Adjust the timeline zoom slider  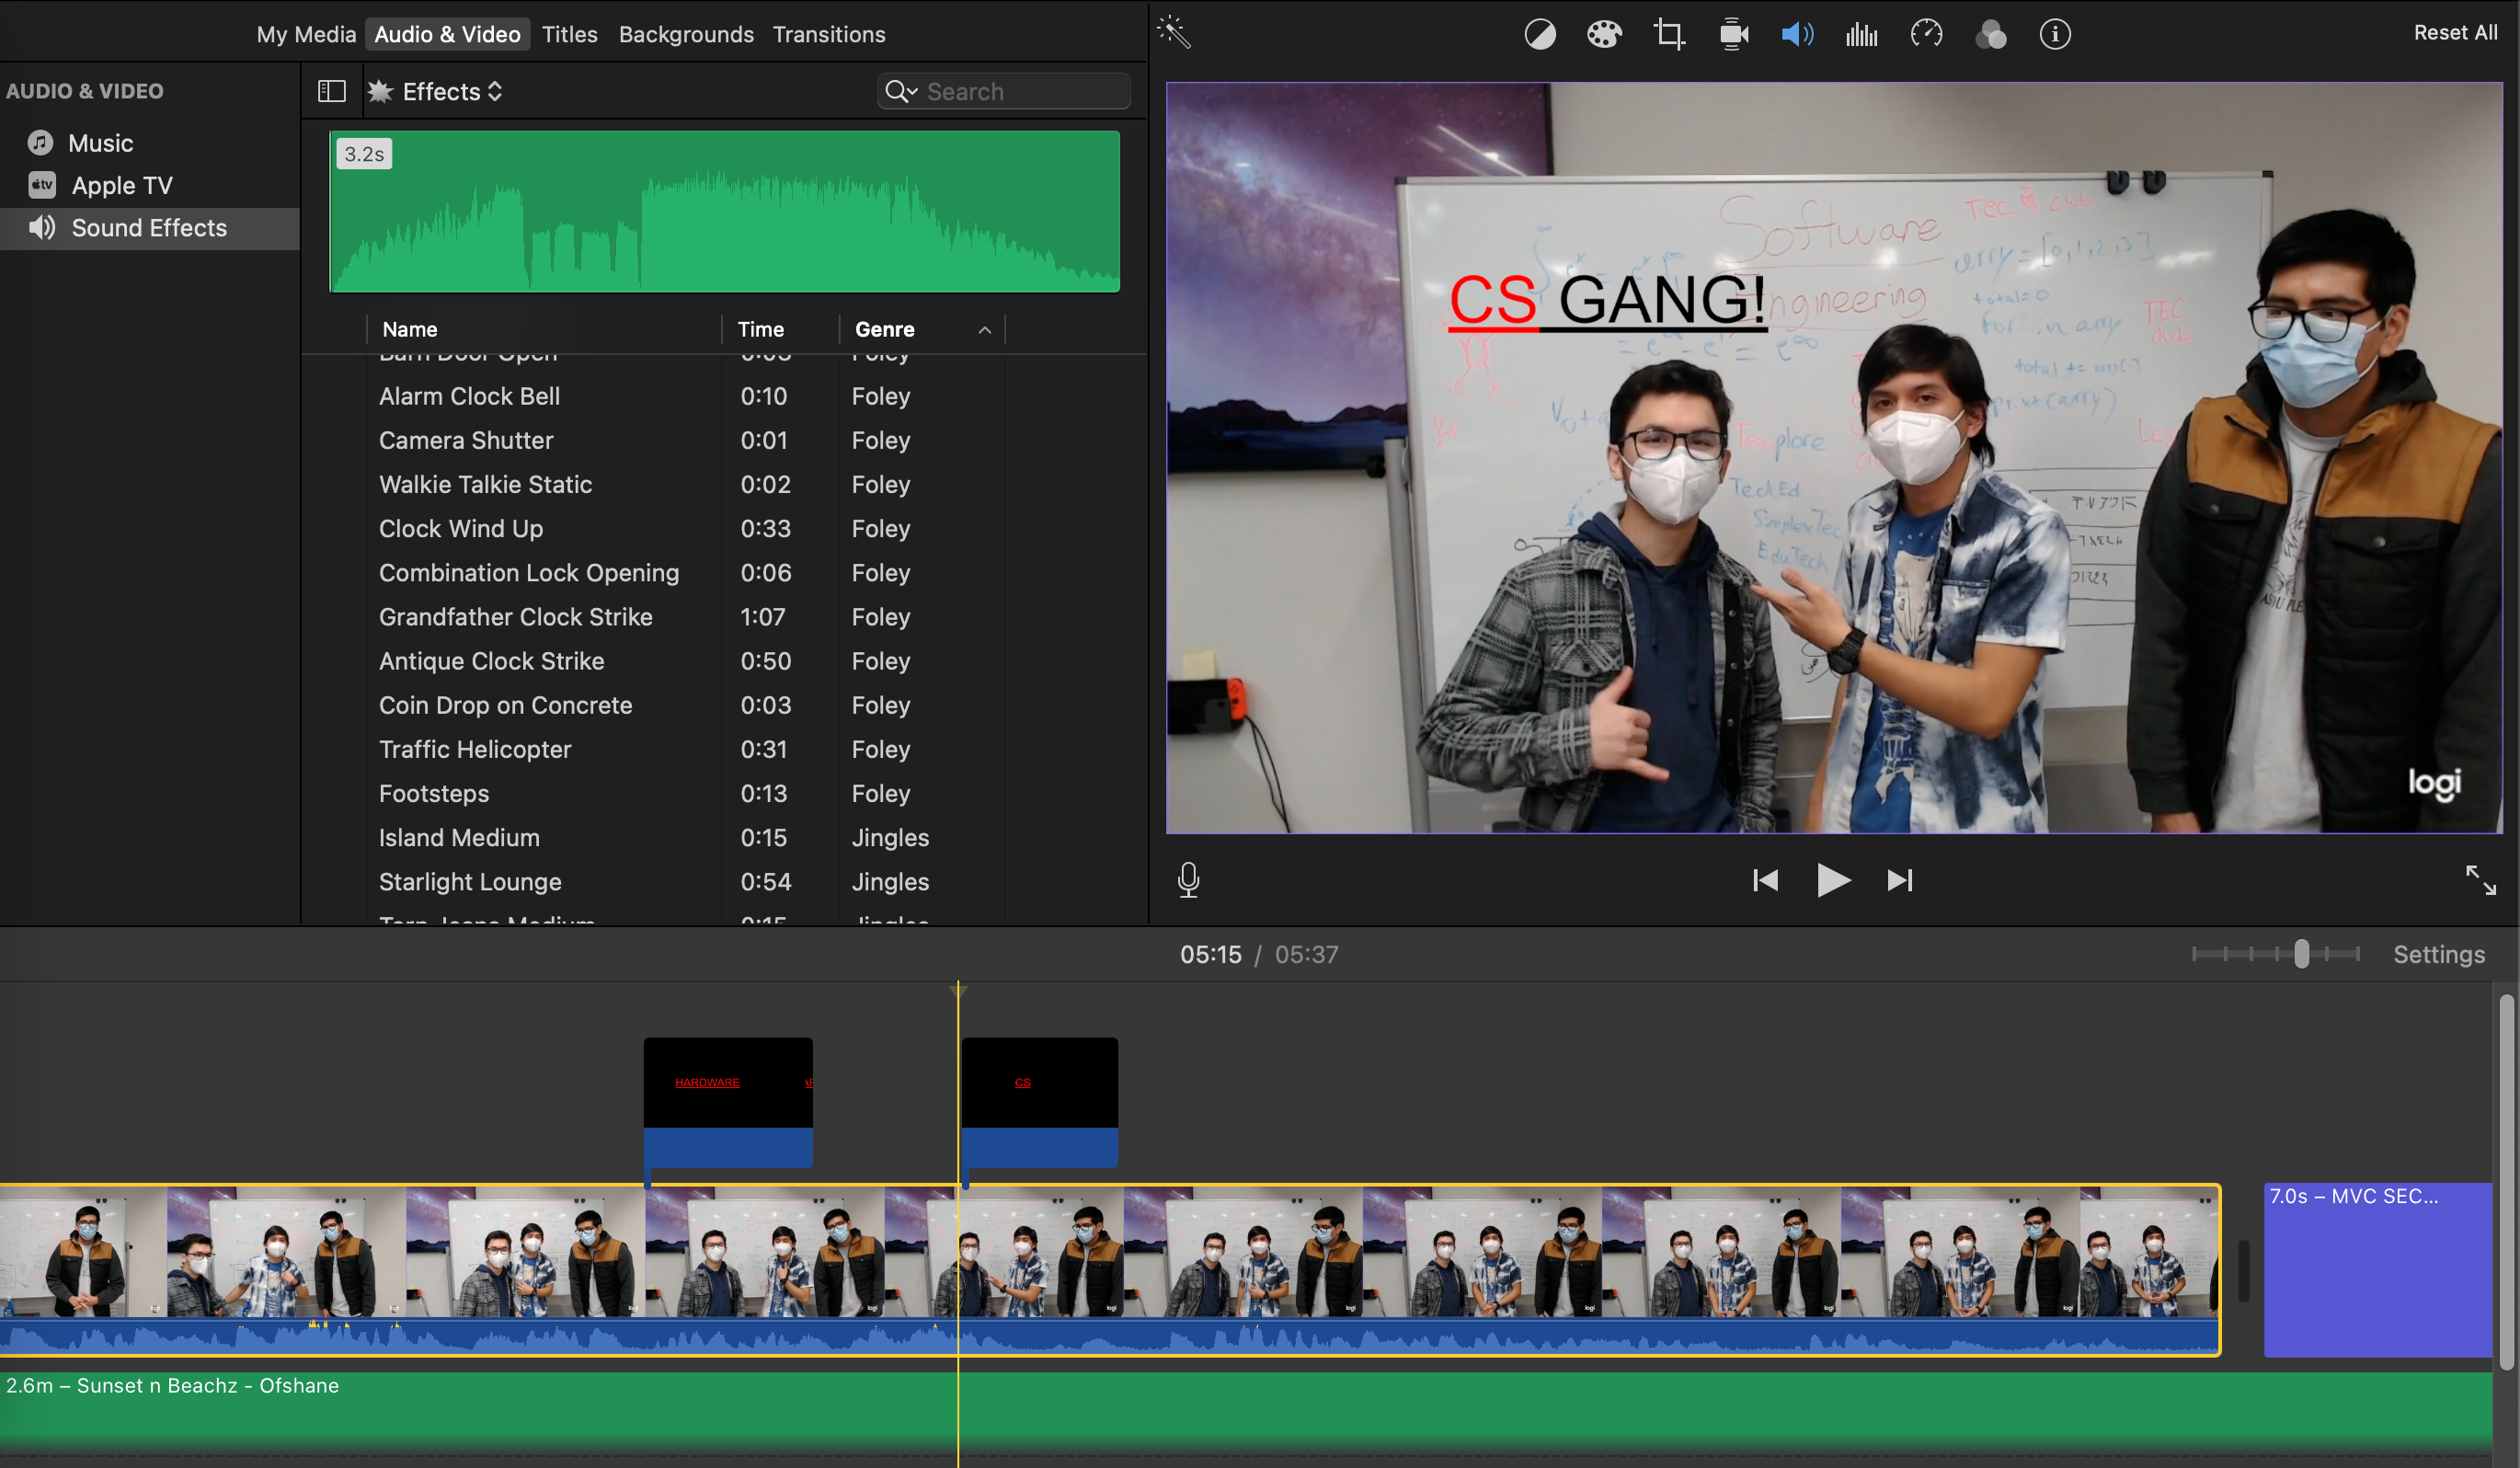(2301, 954)
